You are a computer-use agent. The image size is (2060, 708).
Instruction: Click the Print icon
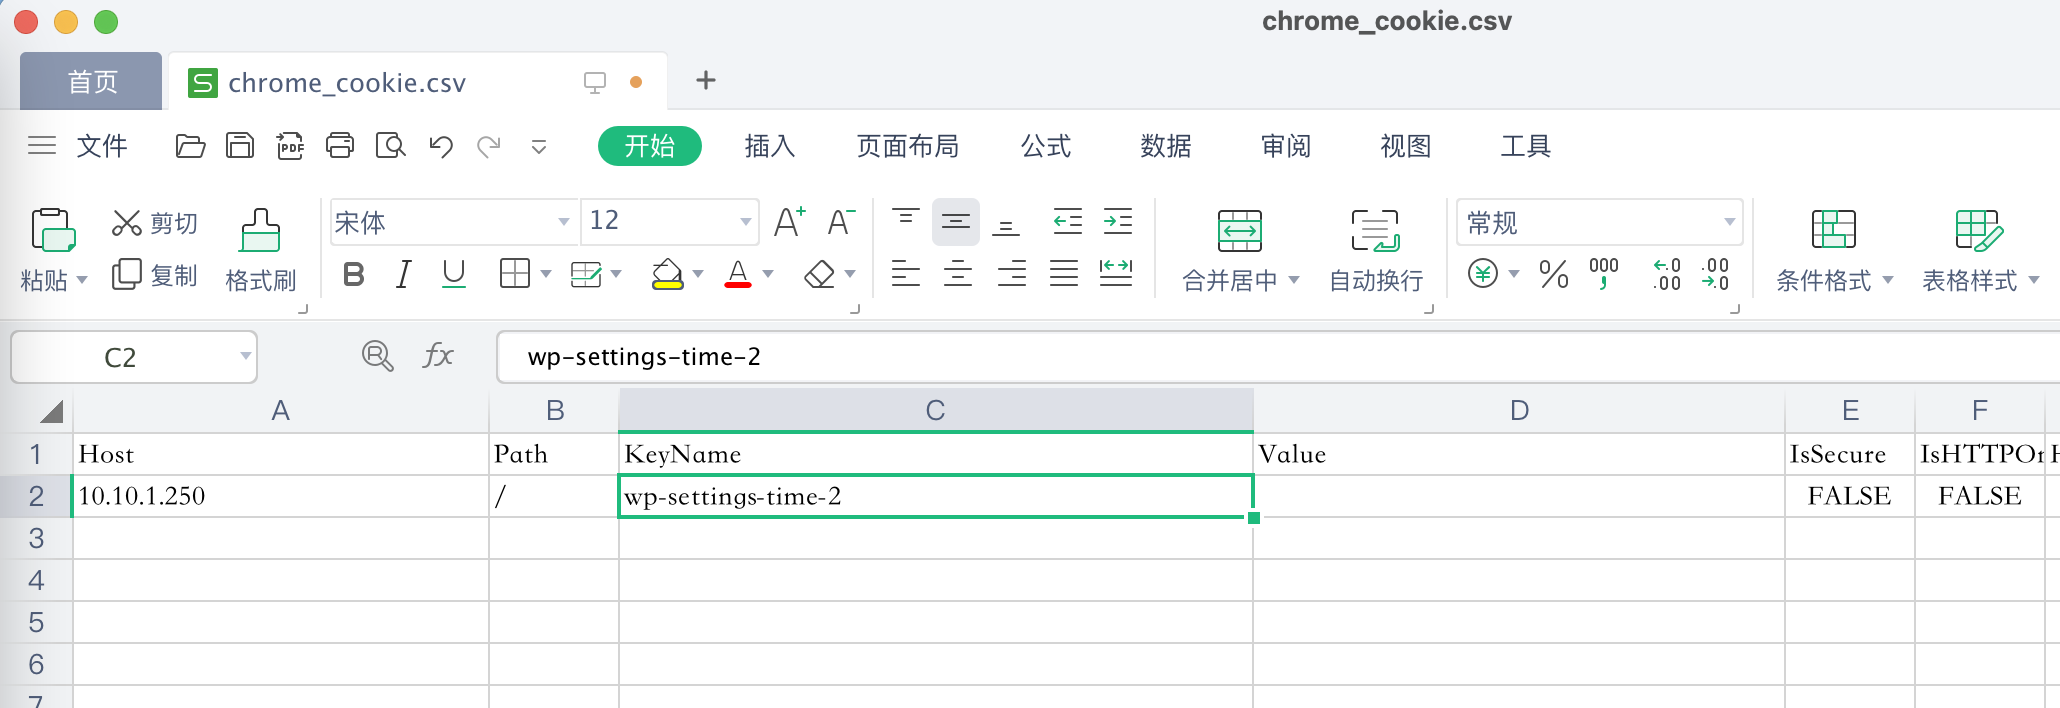pos(340,146)
